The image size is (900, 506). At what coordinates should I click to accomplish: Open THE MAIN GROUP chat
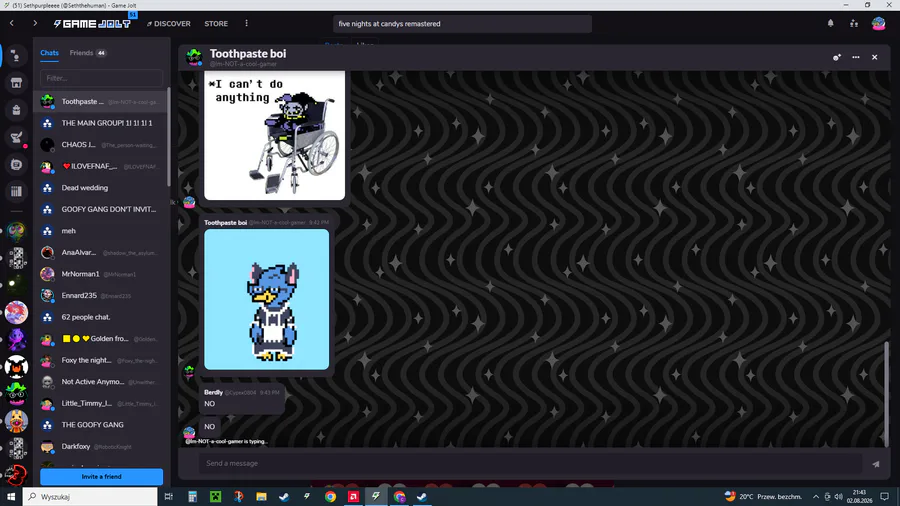pyautogui.click(x=100, y=123)
